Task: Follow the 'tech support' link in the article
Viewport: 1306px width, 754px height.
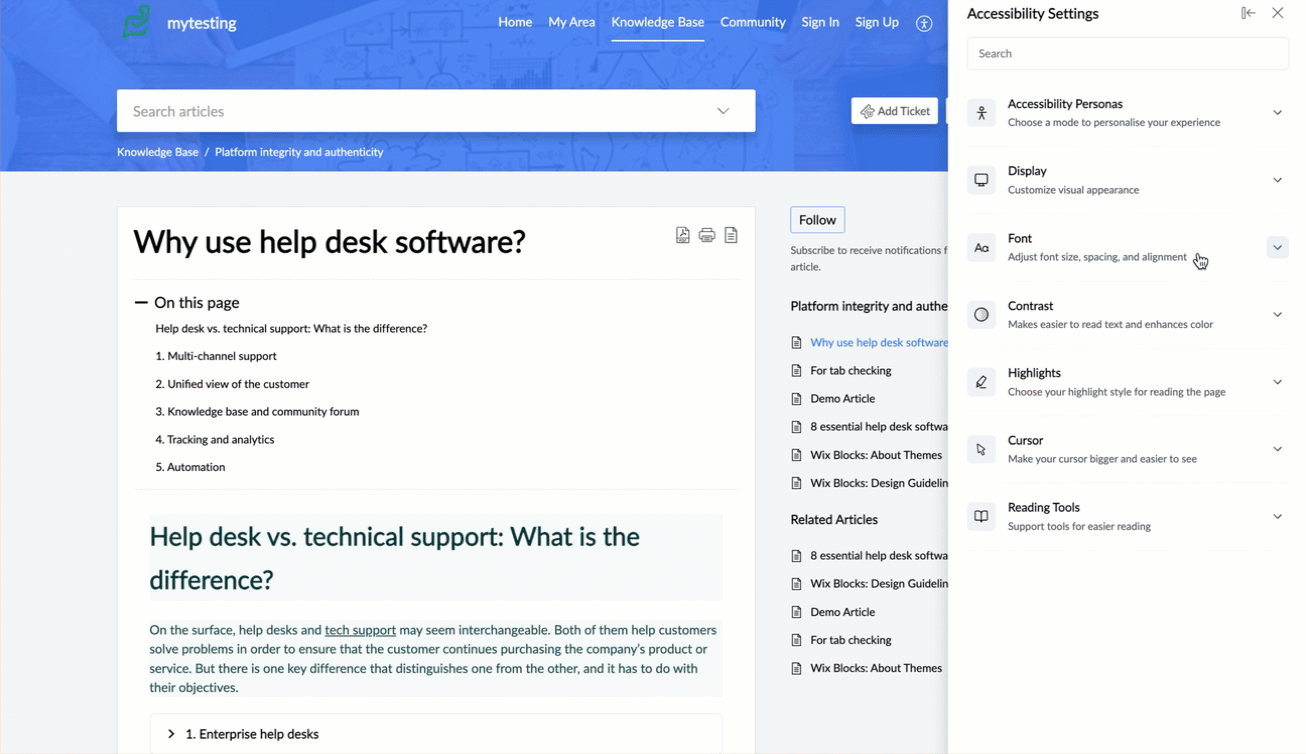Action: pos(360,630)
